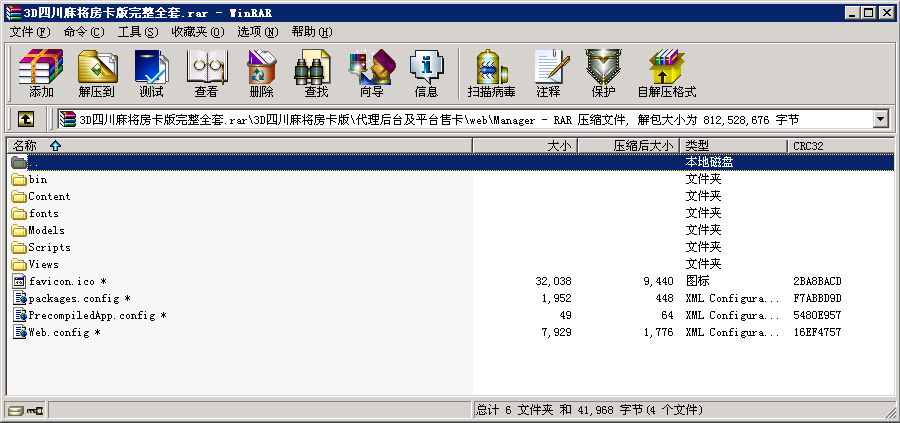Select the favicon.ico file entry

[x=66, y=281]
